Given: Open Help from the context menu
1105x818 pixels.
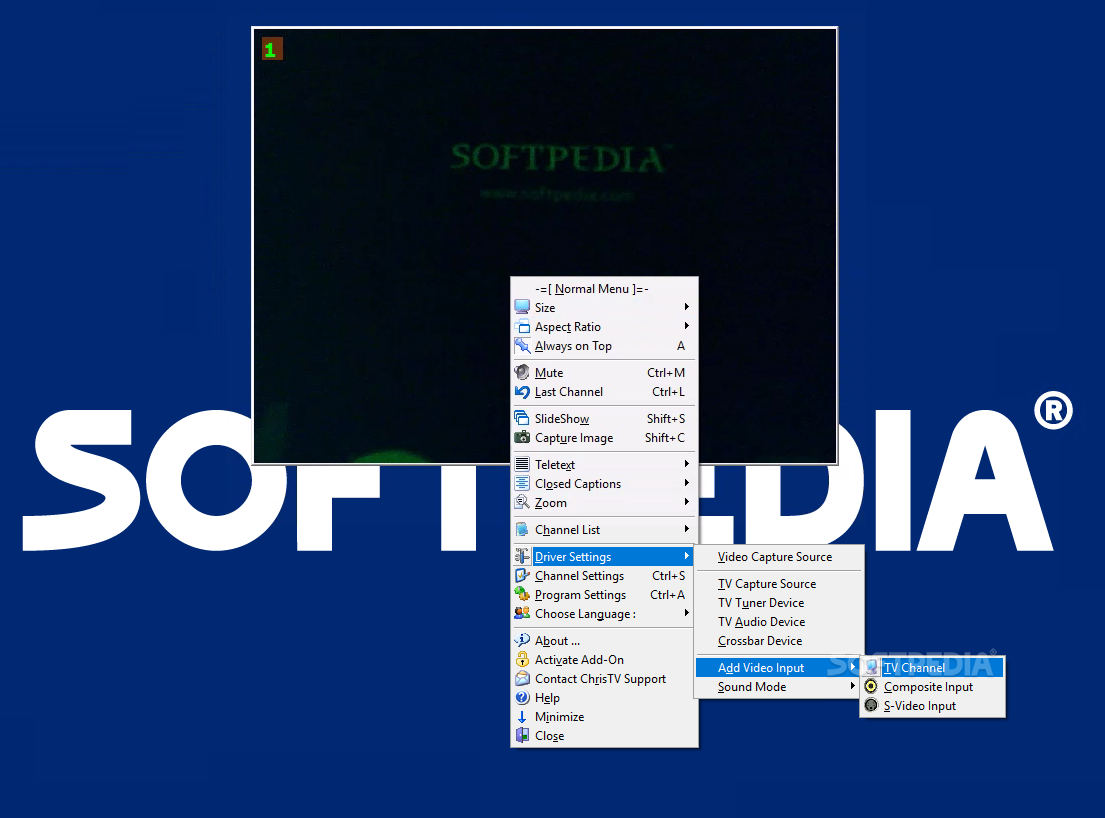Looking at the screenshot, I should click(x=605, y=698).
